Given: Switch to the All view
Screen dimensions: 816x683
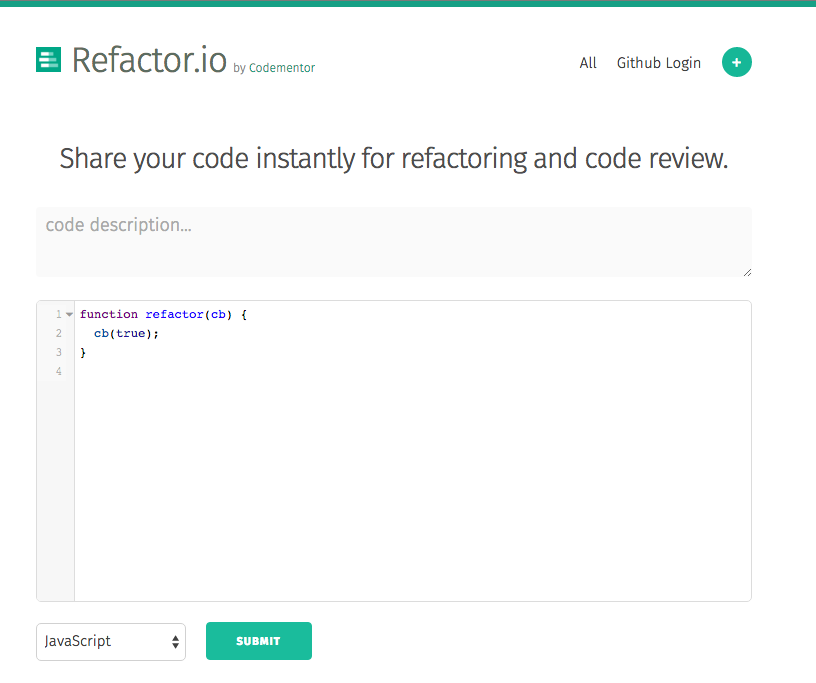Looking at the screenshot, I should click(588, 62).
